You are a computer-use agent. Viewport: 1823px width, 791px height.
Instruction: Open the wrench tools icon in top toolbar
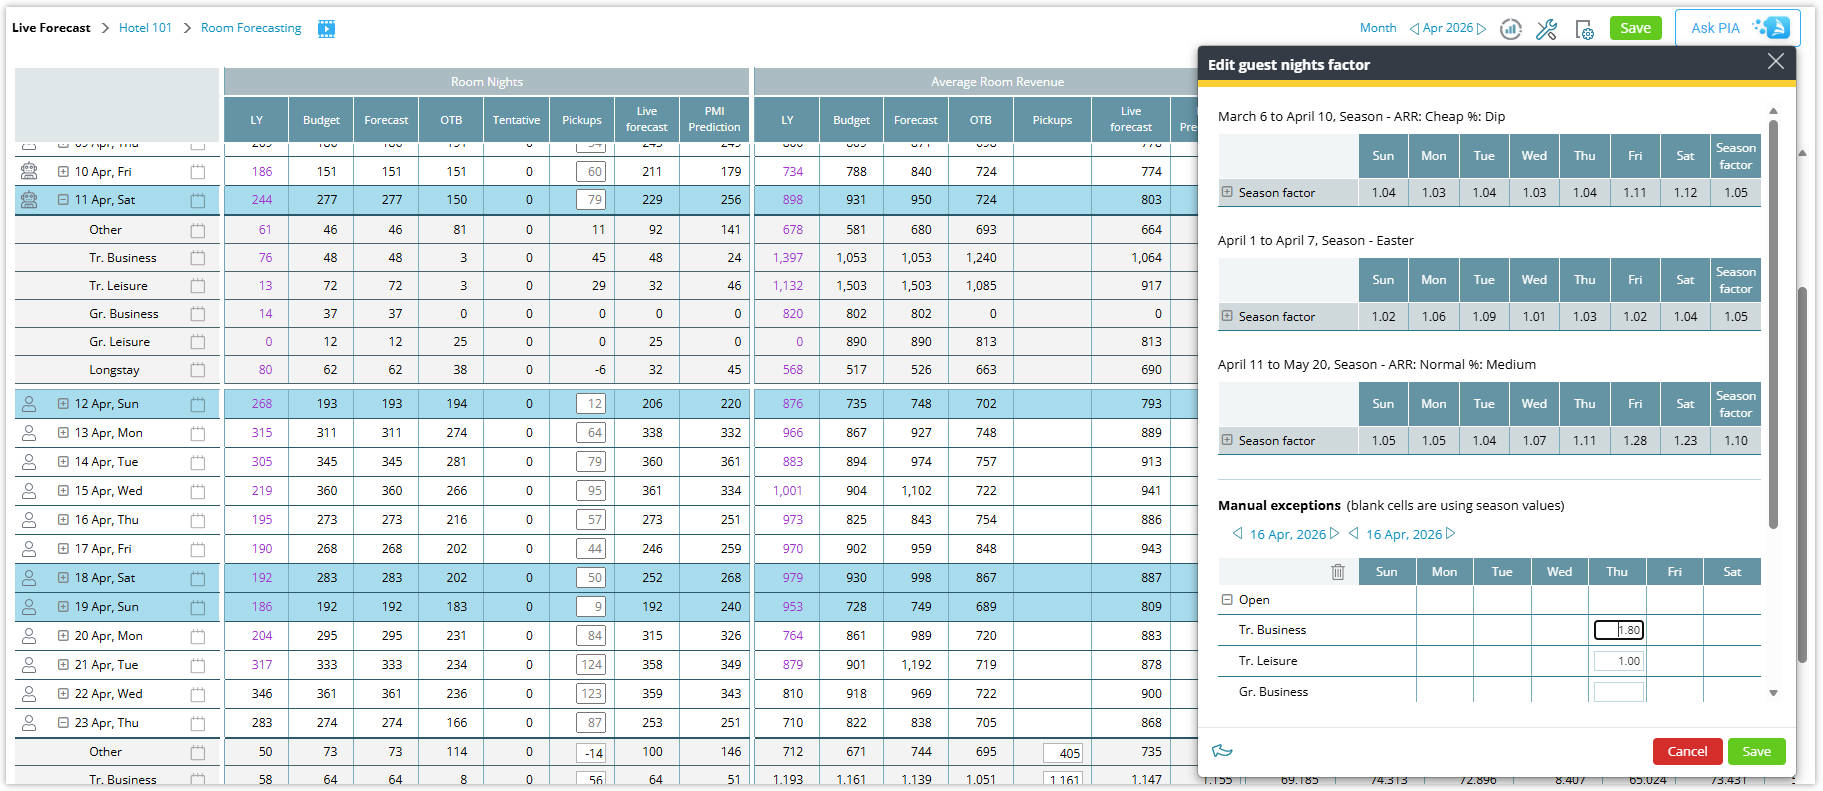1546,29
